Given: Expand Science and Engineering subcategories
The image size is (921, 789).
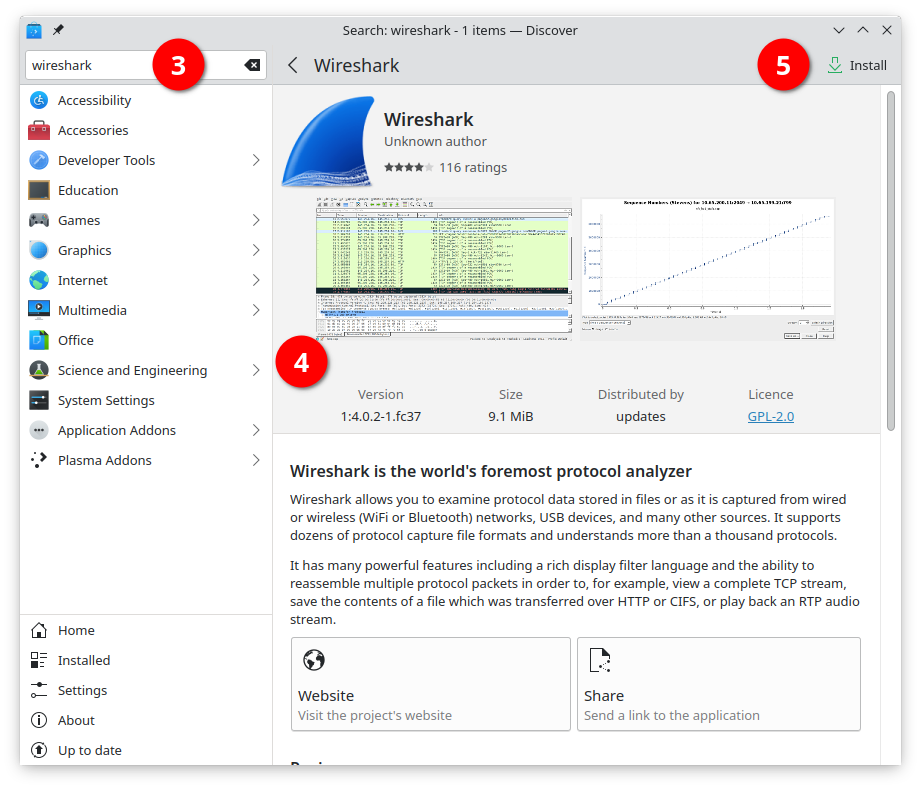Looking at the screenshot, I should pos(256,370).
